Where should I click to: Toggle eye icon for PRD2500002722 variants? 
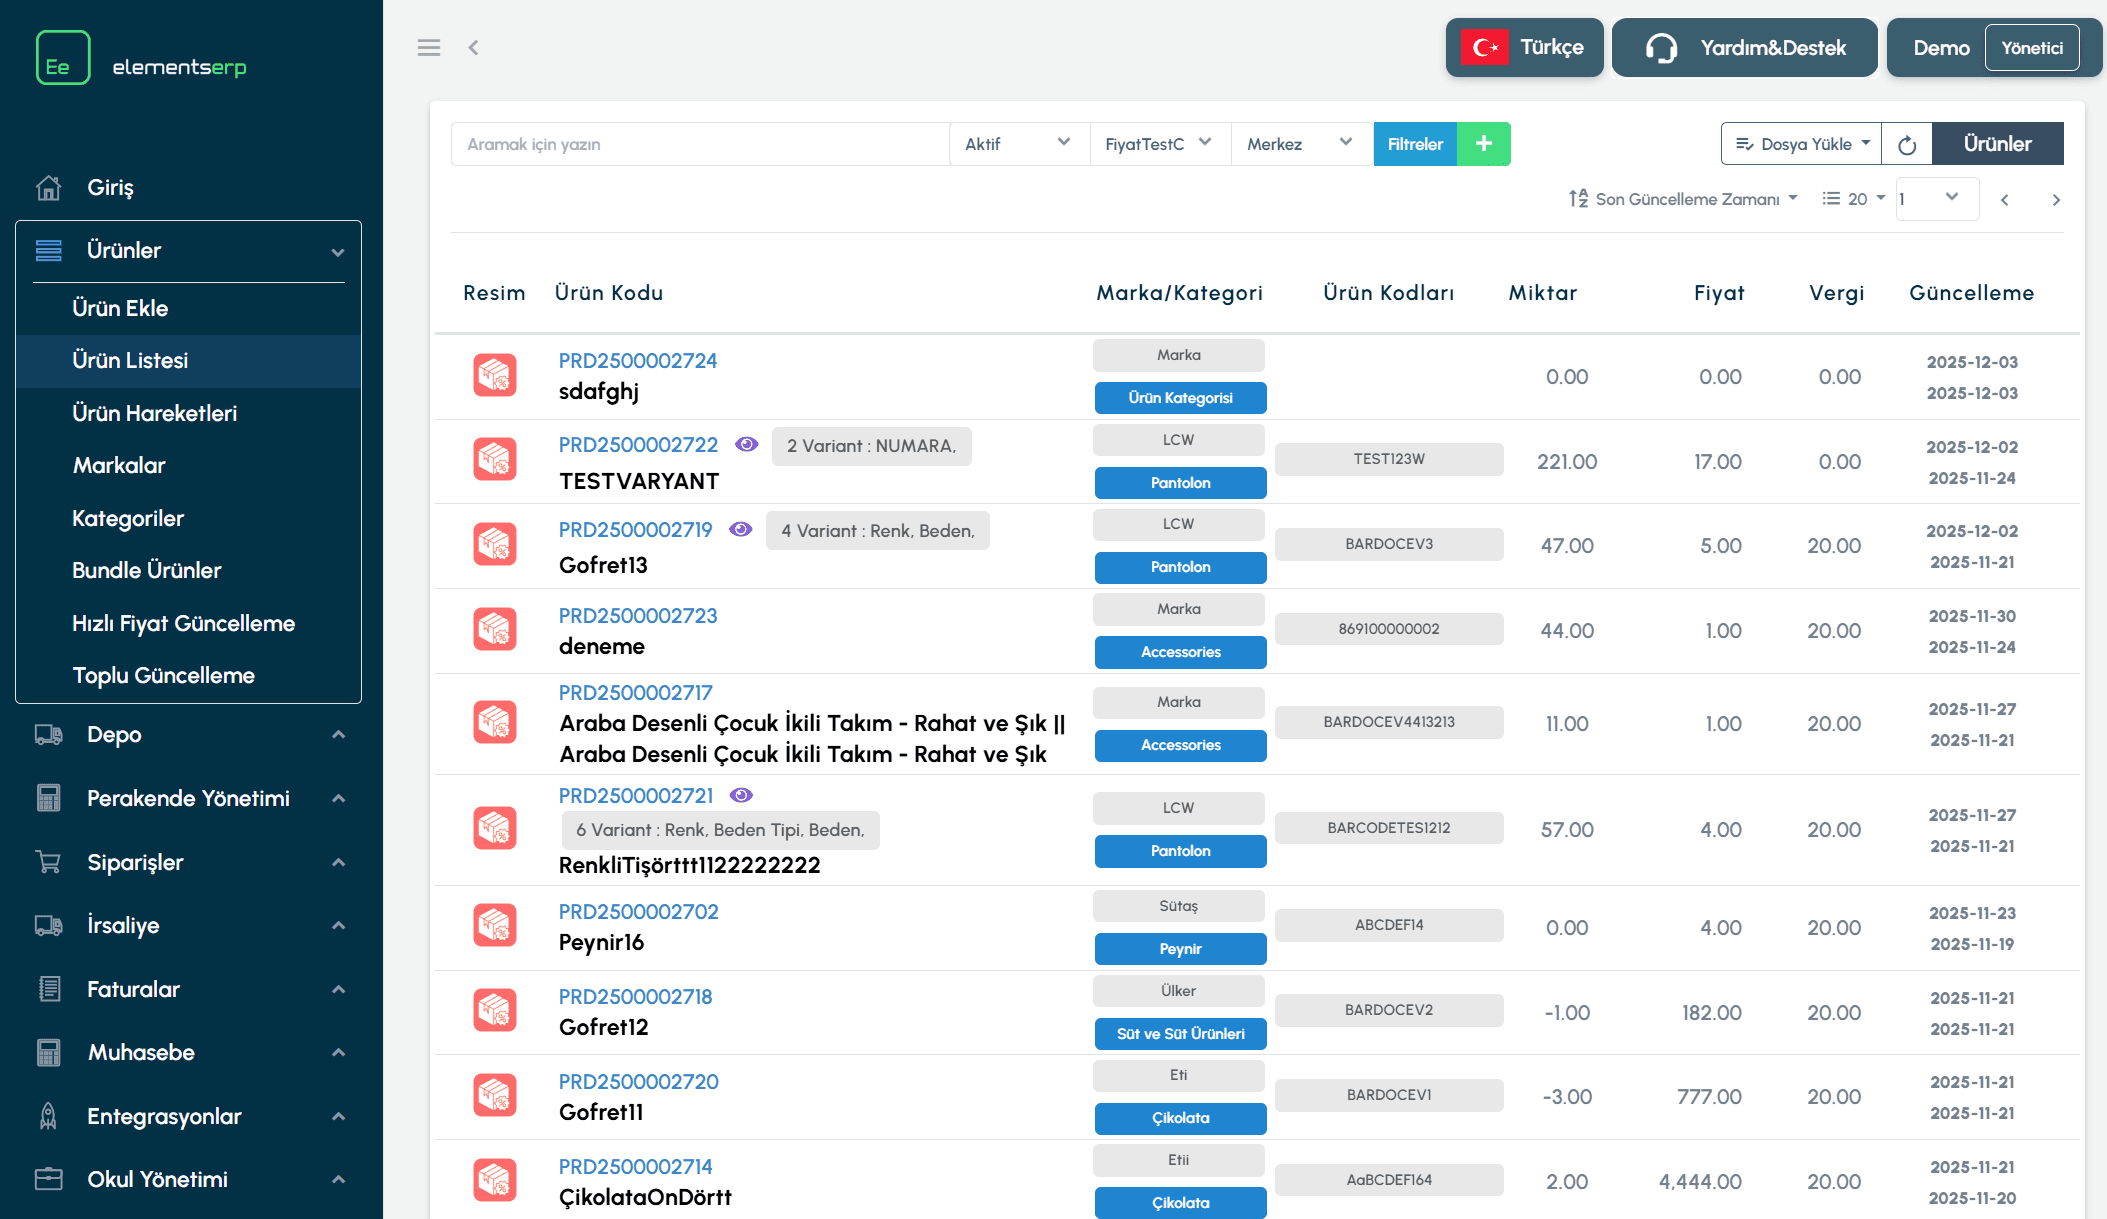[747, 444]
